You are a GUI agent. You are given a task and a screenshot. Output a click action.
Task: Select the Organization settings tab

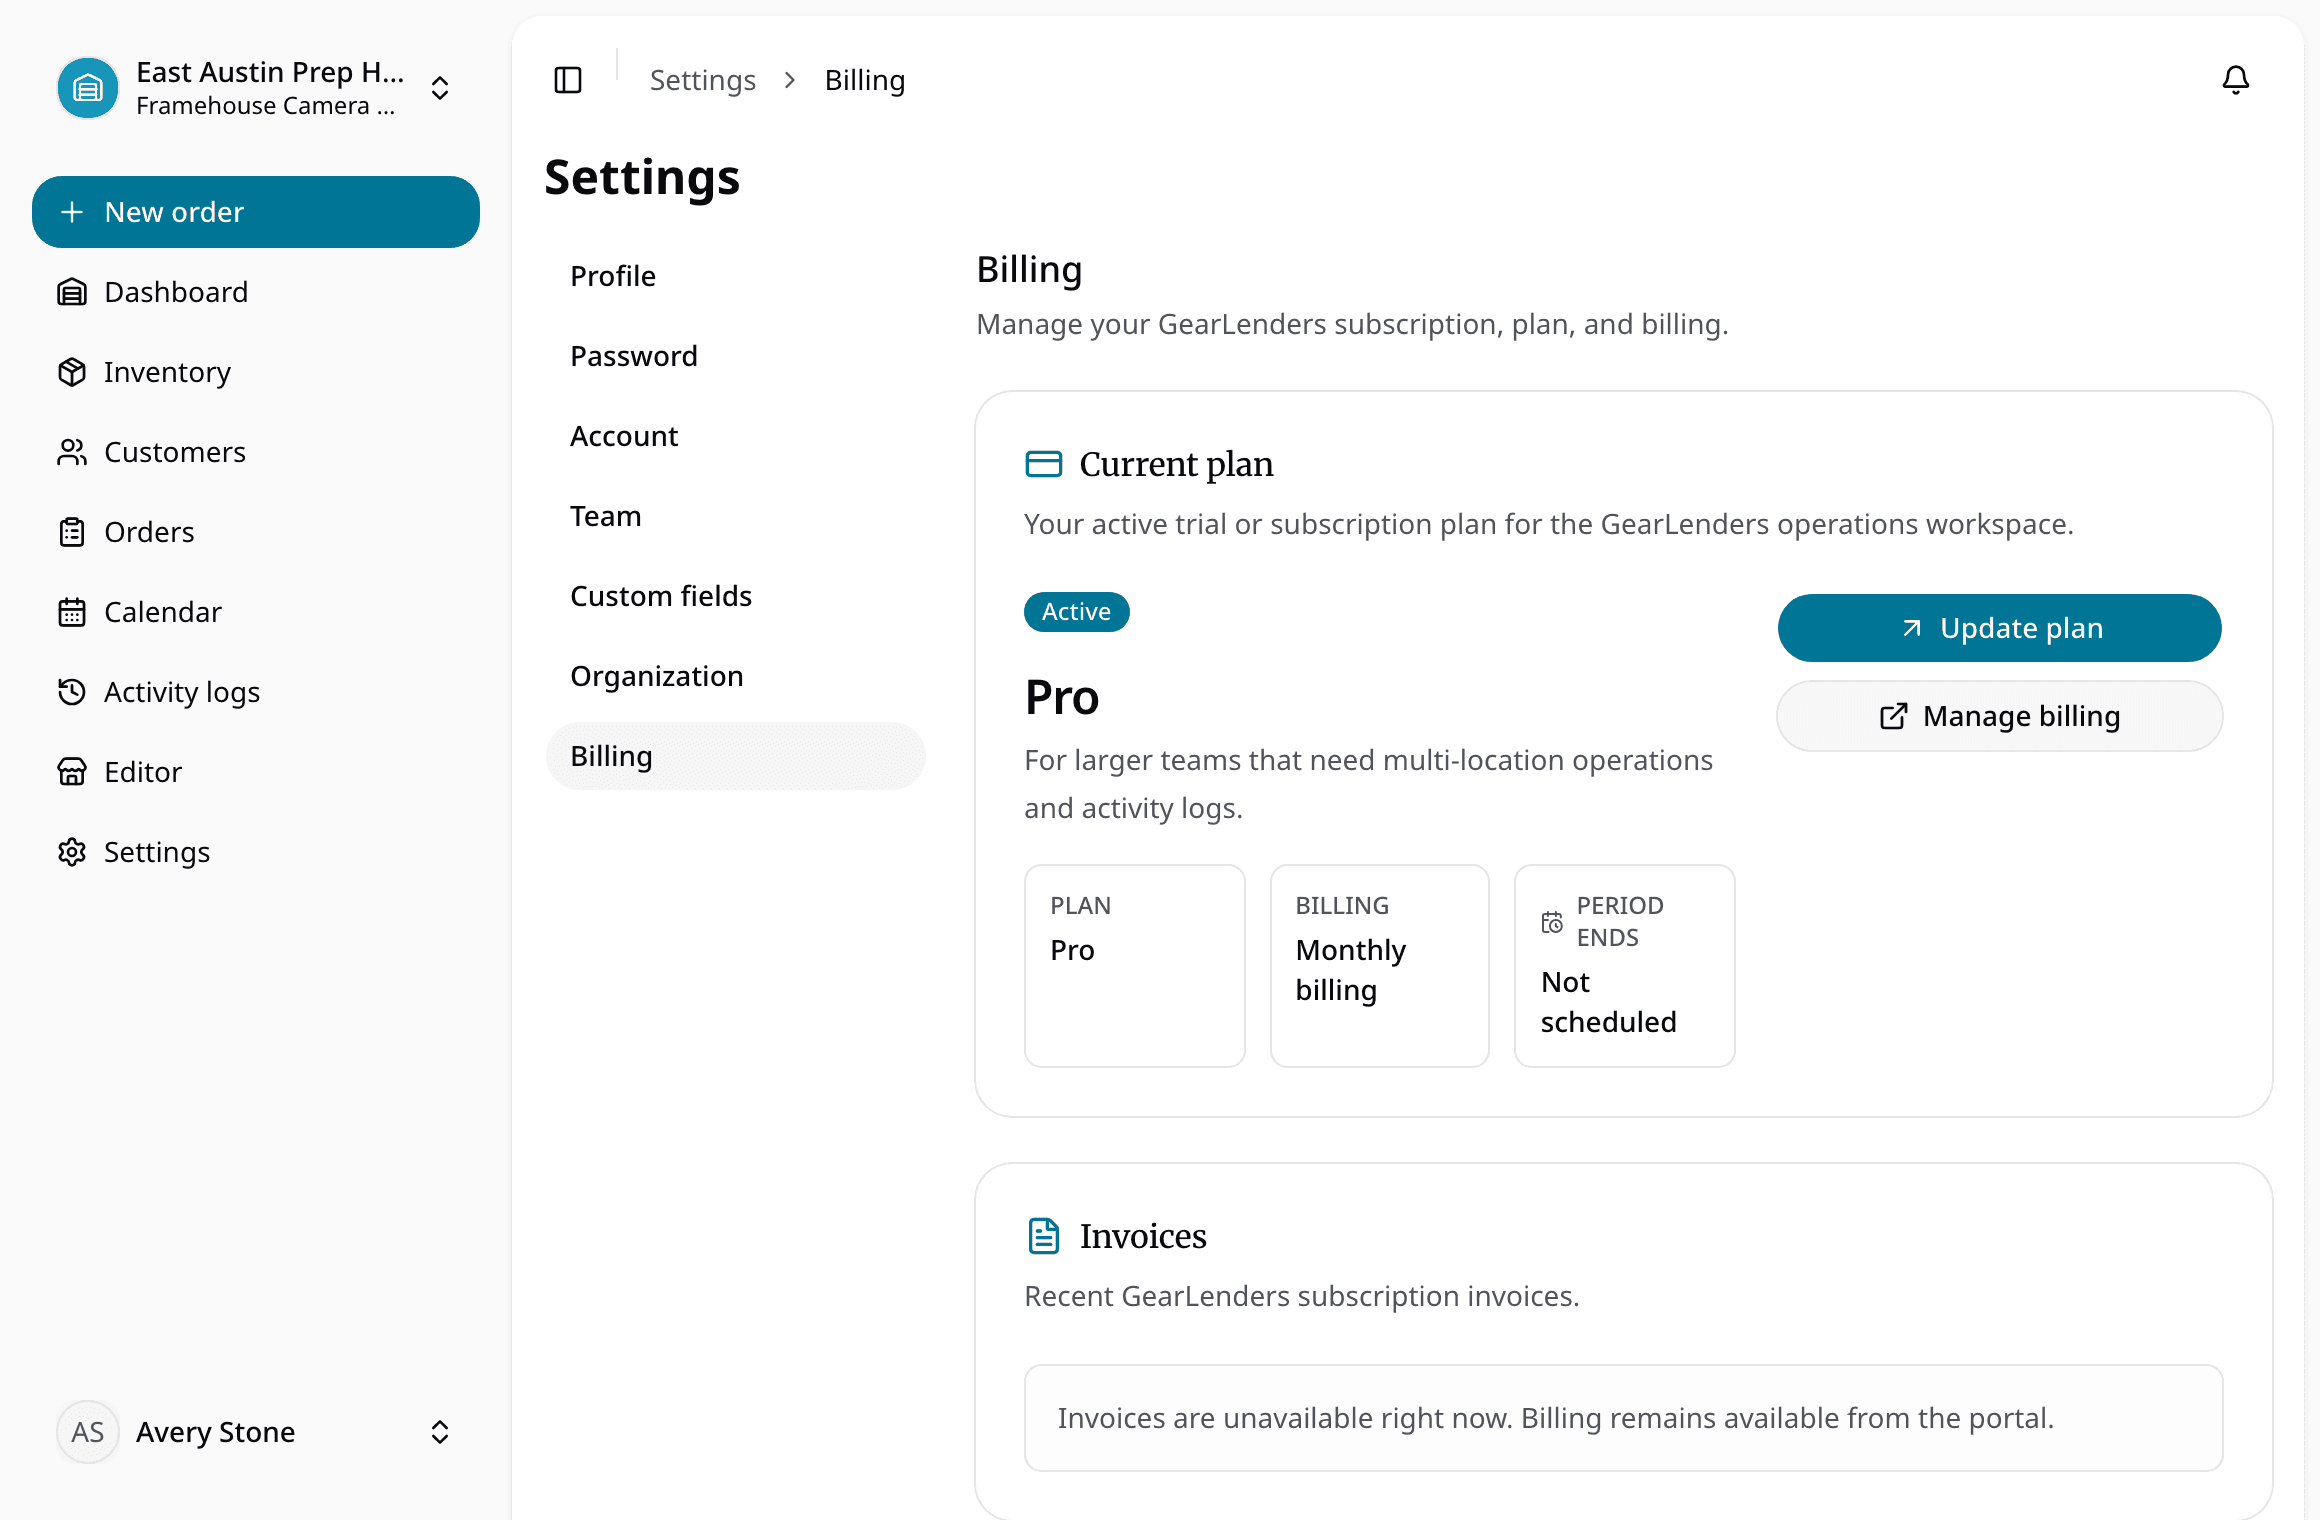735,676
